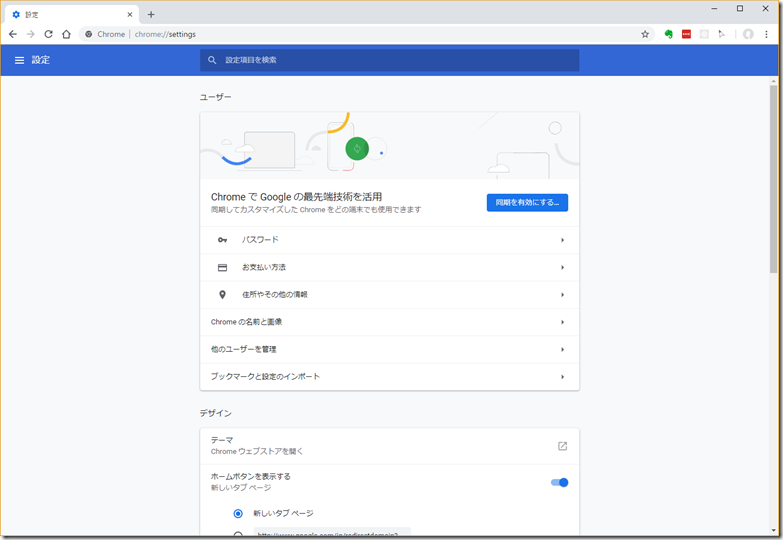Open 他のユーザーを管理 setting
The image size is (783, 540).
pyautogui.click(x=390, y=350)
